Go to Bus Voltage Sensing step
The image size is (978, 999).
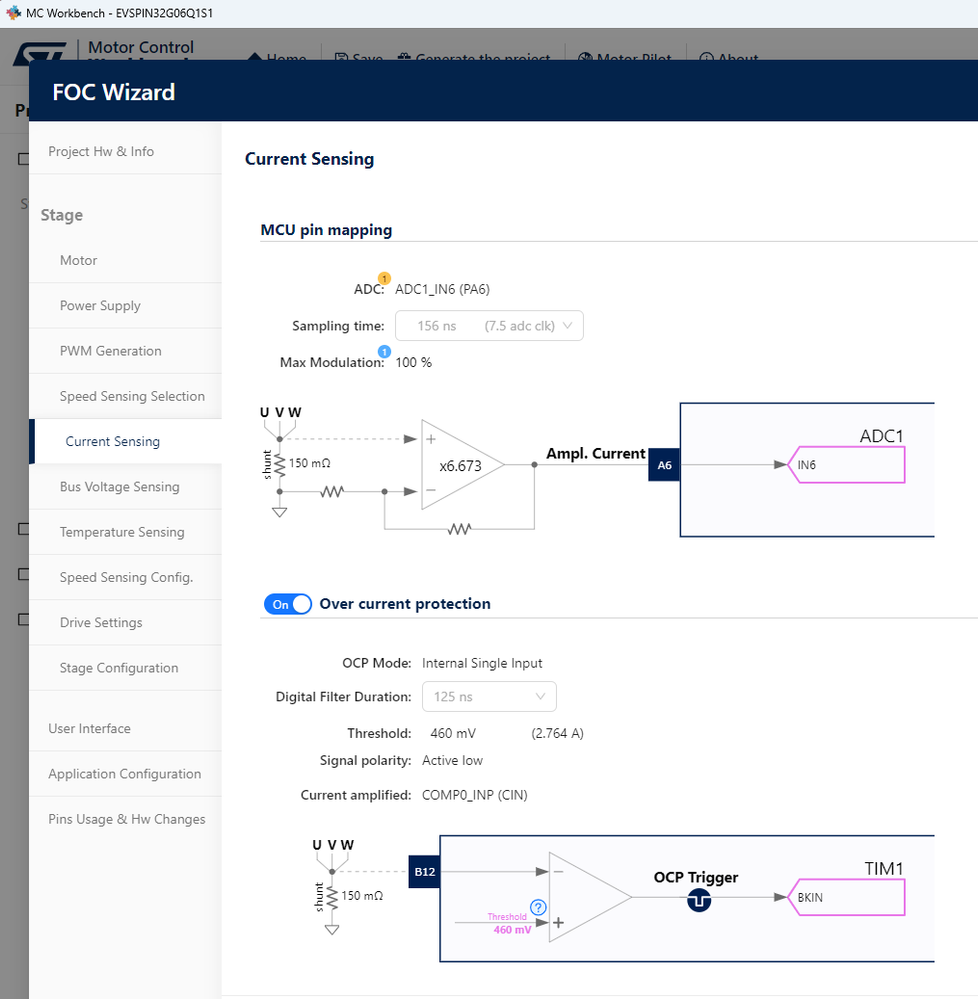tap(119, 487)
